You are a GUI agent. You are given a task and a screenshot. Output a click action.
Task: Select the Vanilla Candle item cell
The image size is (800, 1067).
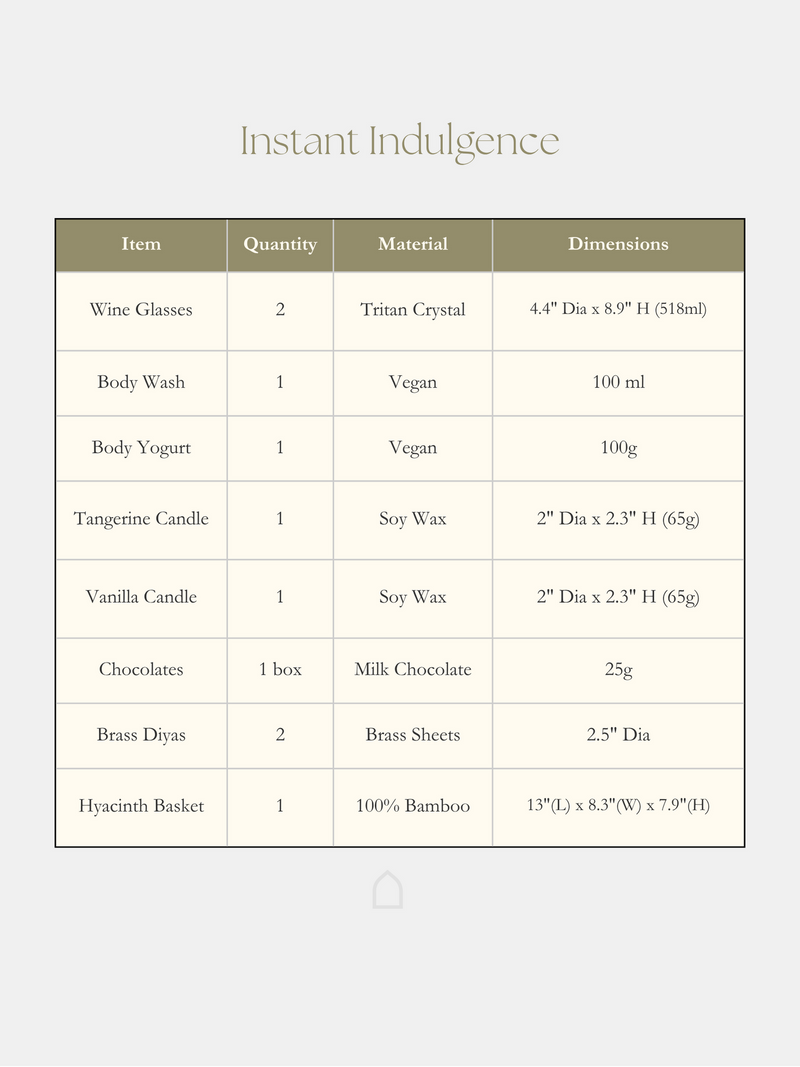point(141,597)
